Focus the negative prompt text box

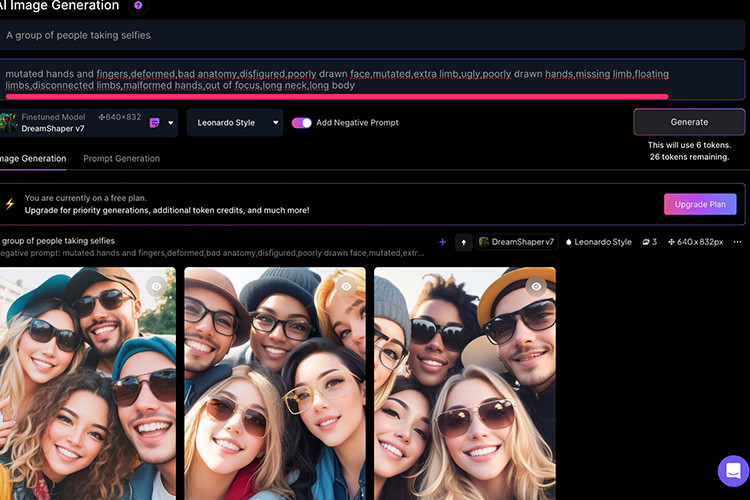click(x=372, y=79)
